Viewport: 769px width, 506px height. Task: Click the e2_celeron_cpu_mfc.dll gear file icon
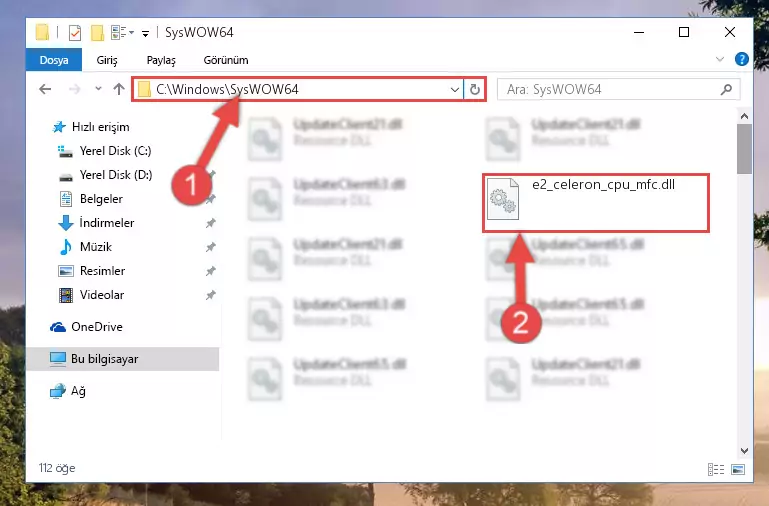503,199
